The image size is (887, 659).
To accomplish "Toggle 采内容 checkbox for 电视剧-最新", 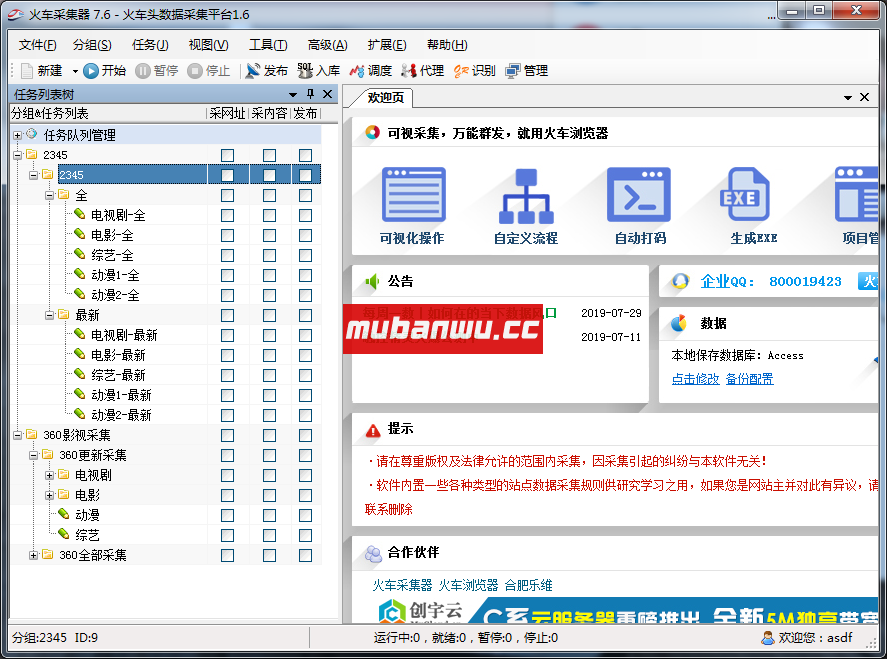I will 269,335.
